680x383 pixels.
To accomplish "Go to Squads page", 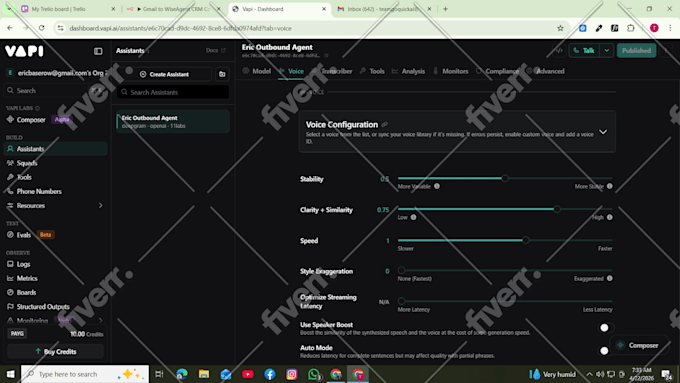I will tap(27, 163).
